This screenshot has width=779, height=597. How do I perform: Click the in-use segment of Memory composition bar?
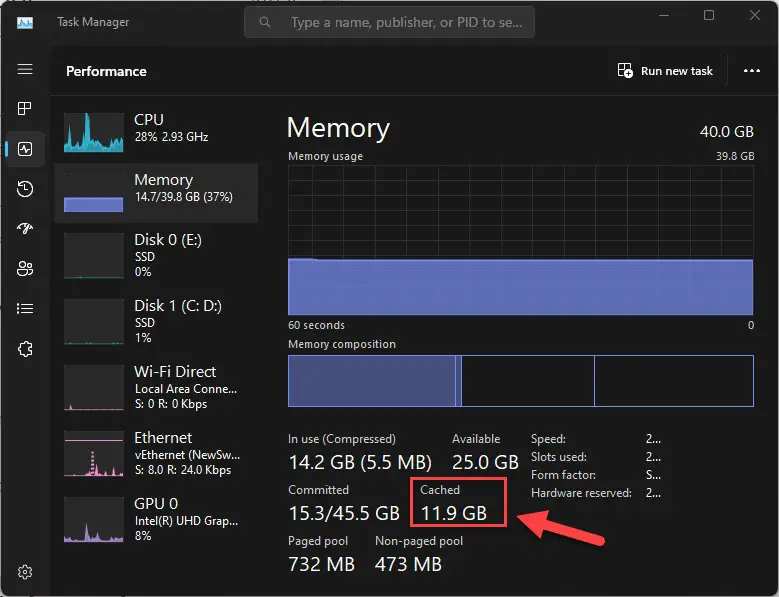[x=372, y=381]
